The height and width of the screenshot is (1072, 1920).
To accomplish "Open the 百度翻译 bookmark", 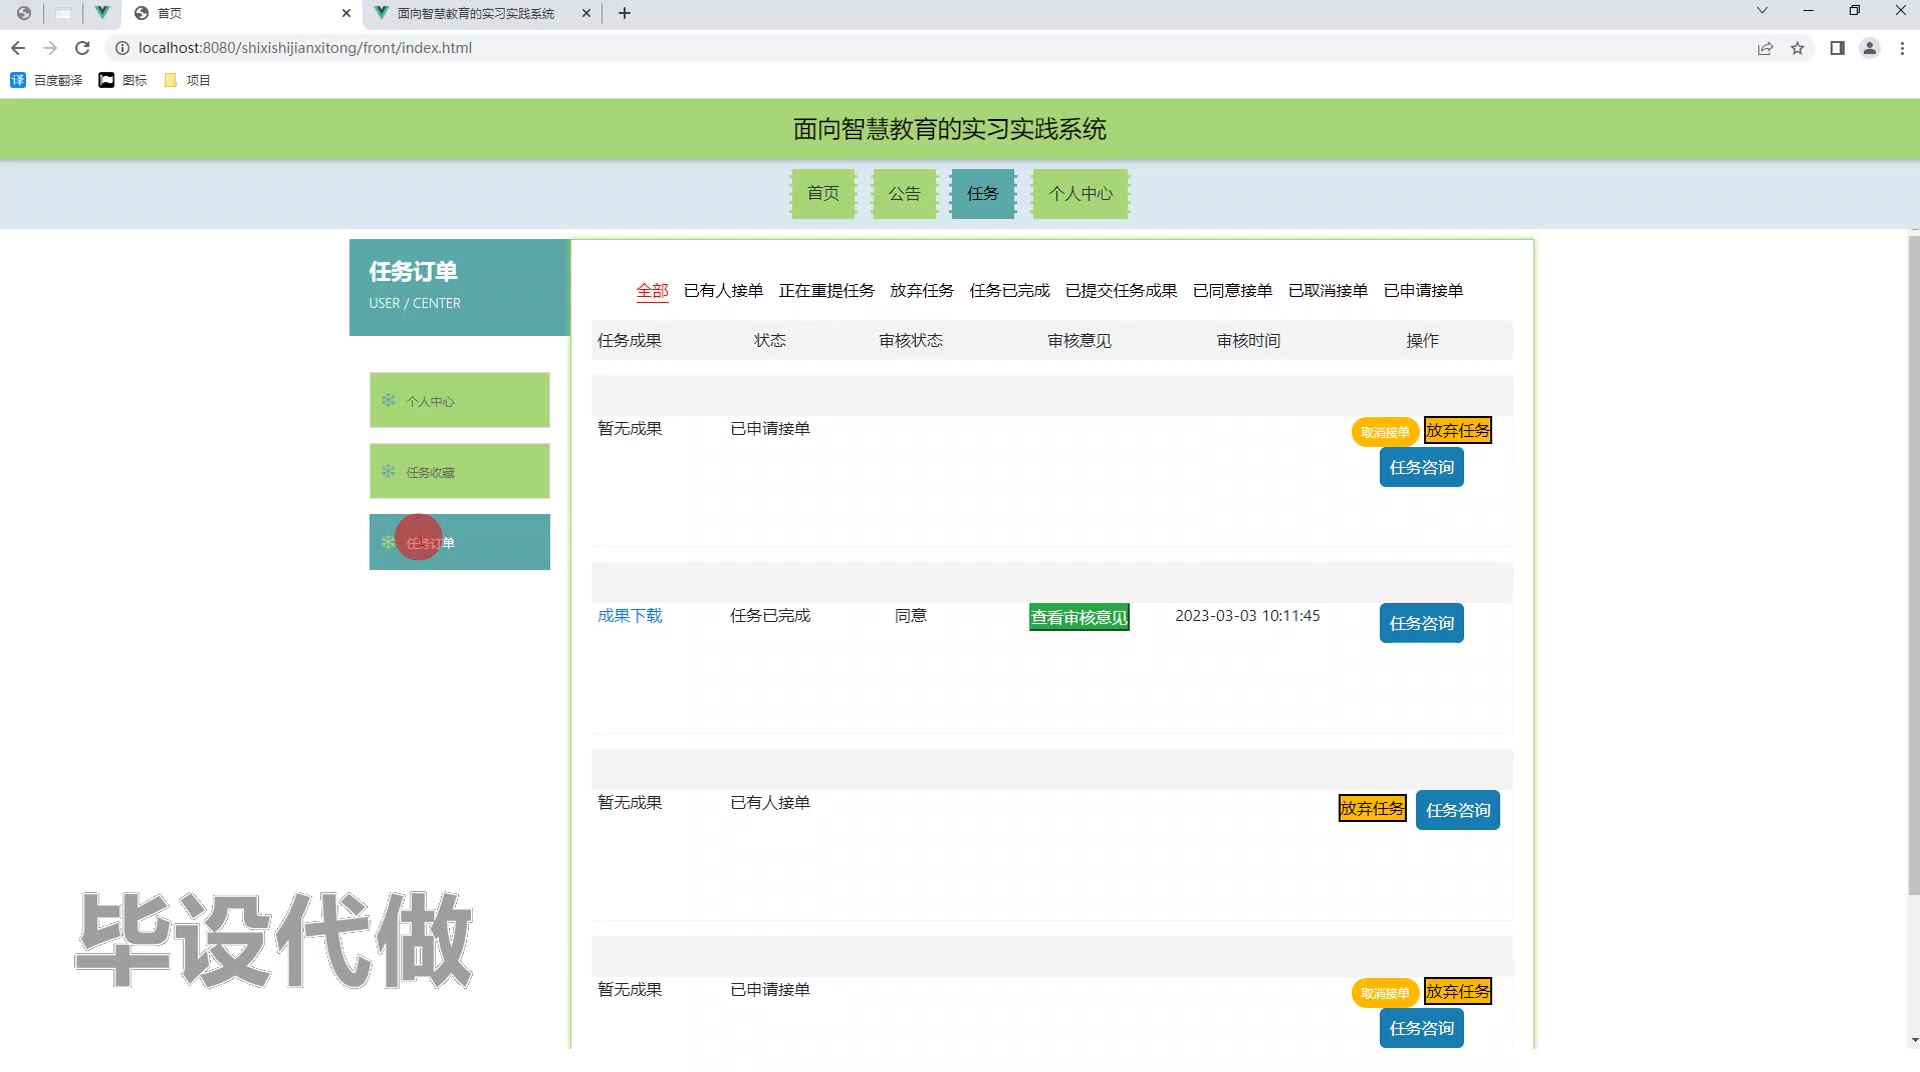I will [x=47, y=80].
